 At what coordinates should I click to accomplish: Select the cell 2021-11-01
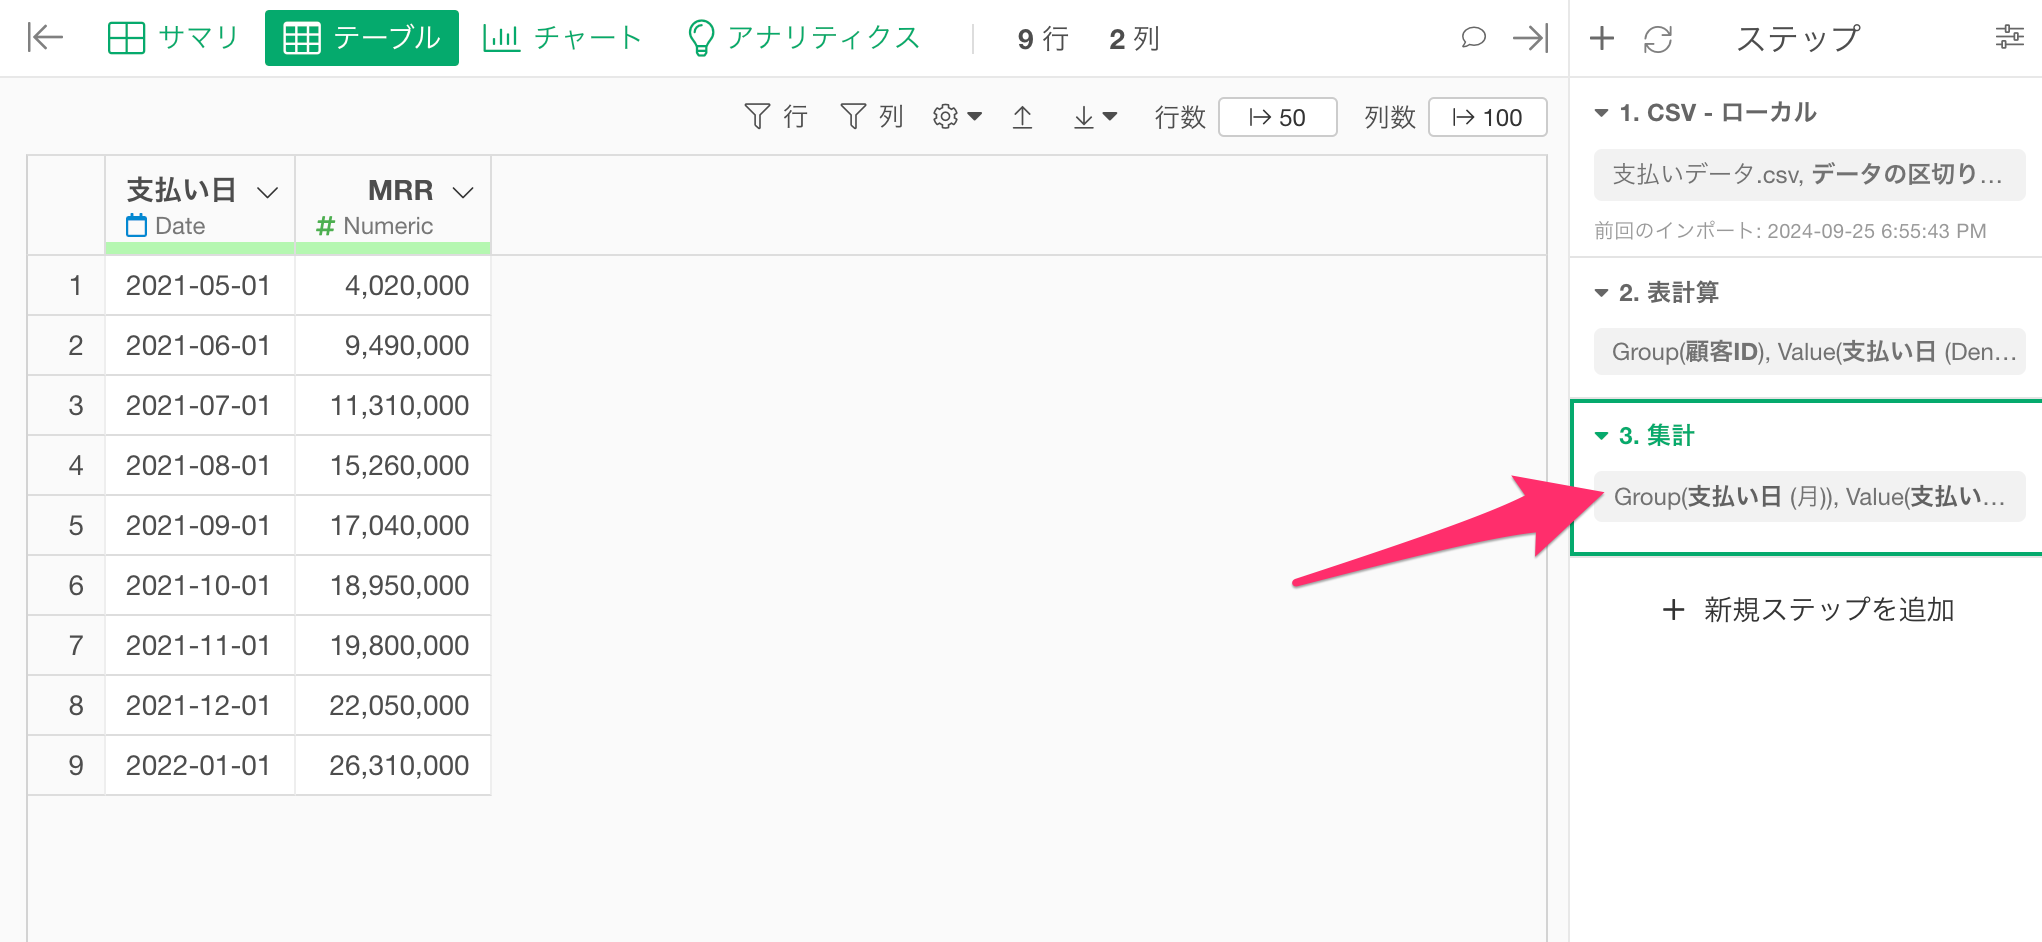click(x=199, y=646)
